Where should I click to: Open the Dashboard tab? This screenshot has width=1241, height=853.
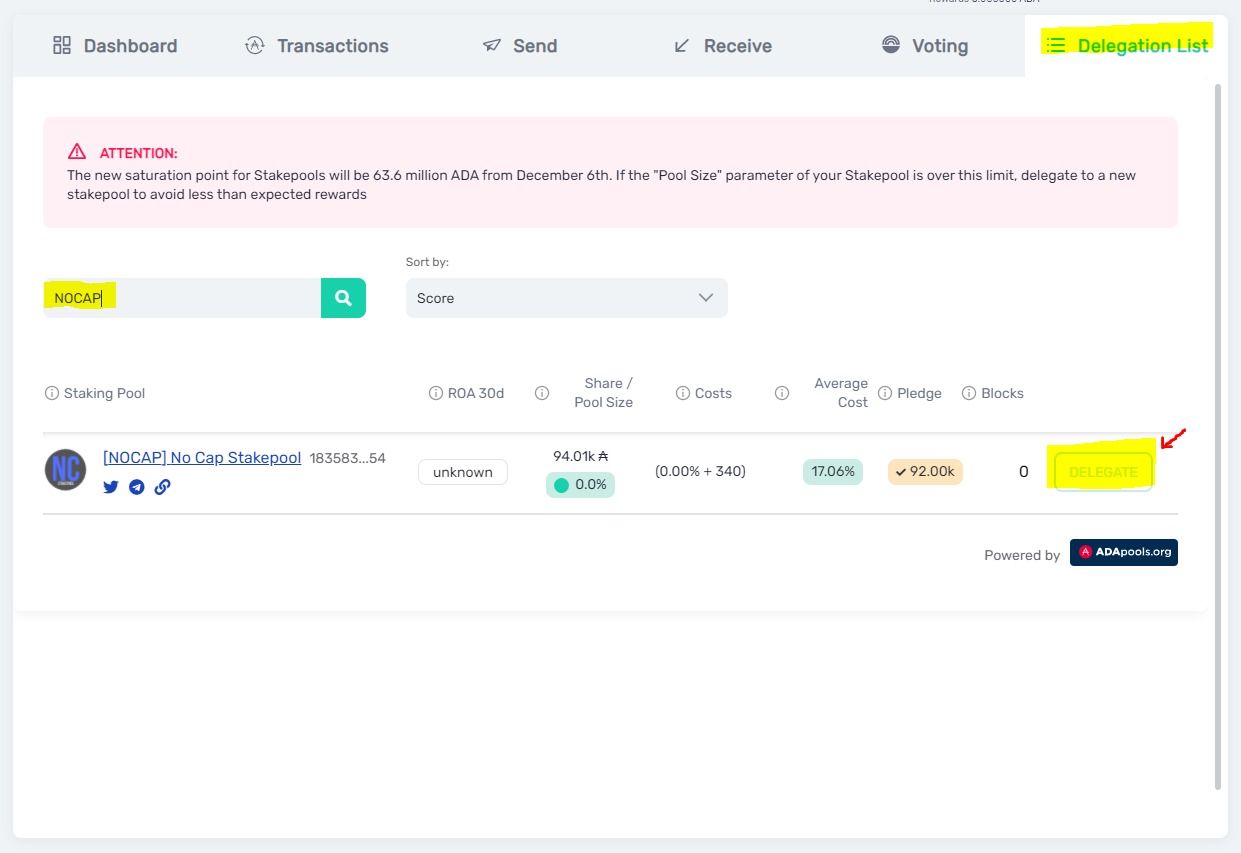(115, 46)
